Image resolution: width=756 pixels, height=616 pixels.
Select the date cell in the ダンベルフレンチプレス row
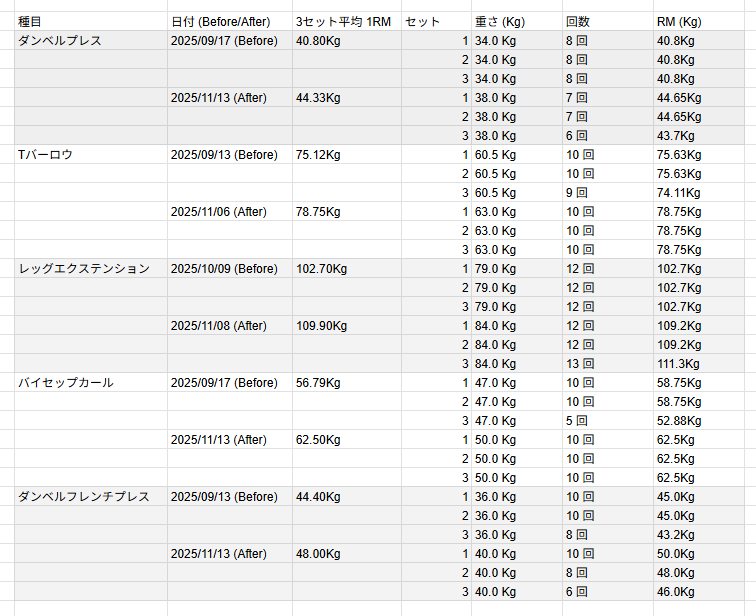[230, 496]
